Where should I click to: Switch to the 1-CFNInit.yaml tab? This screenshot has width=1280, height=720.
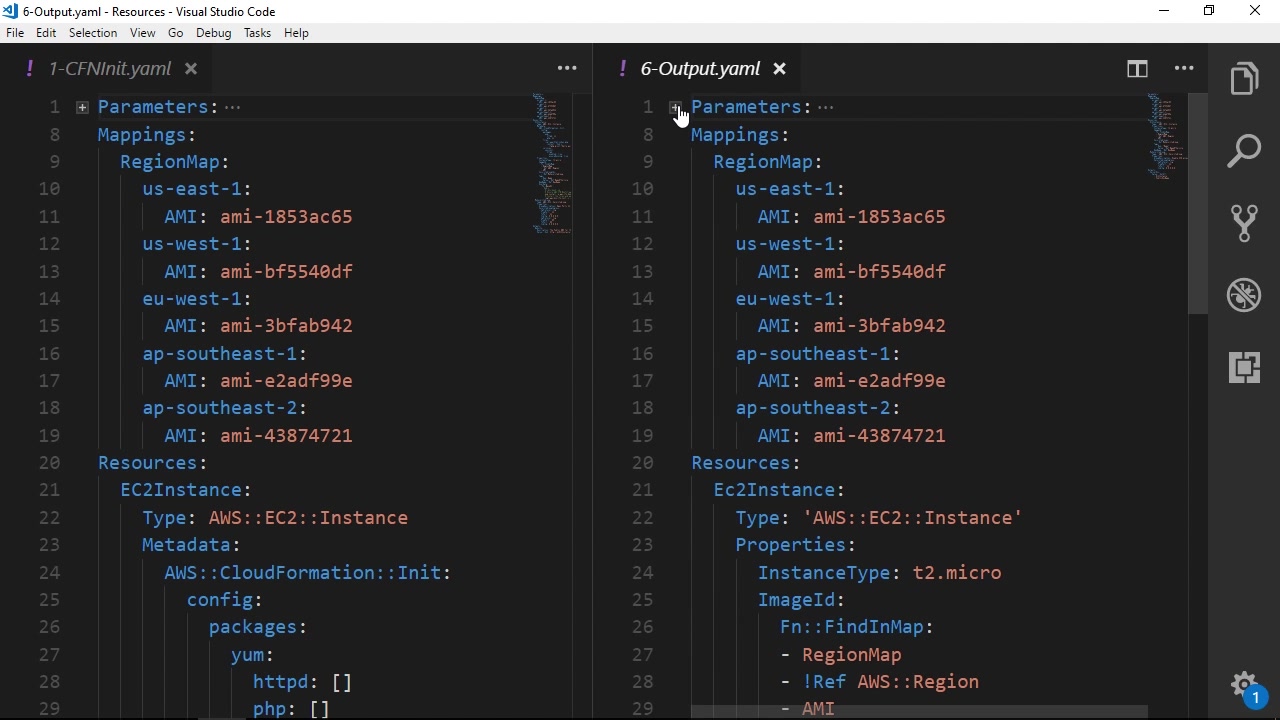pyautogui.click(x=109, y=69)
